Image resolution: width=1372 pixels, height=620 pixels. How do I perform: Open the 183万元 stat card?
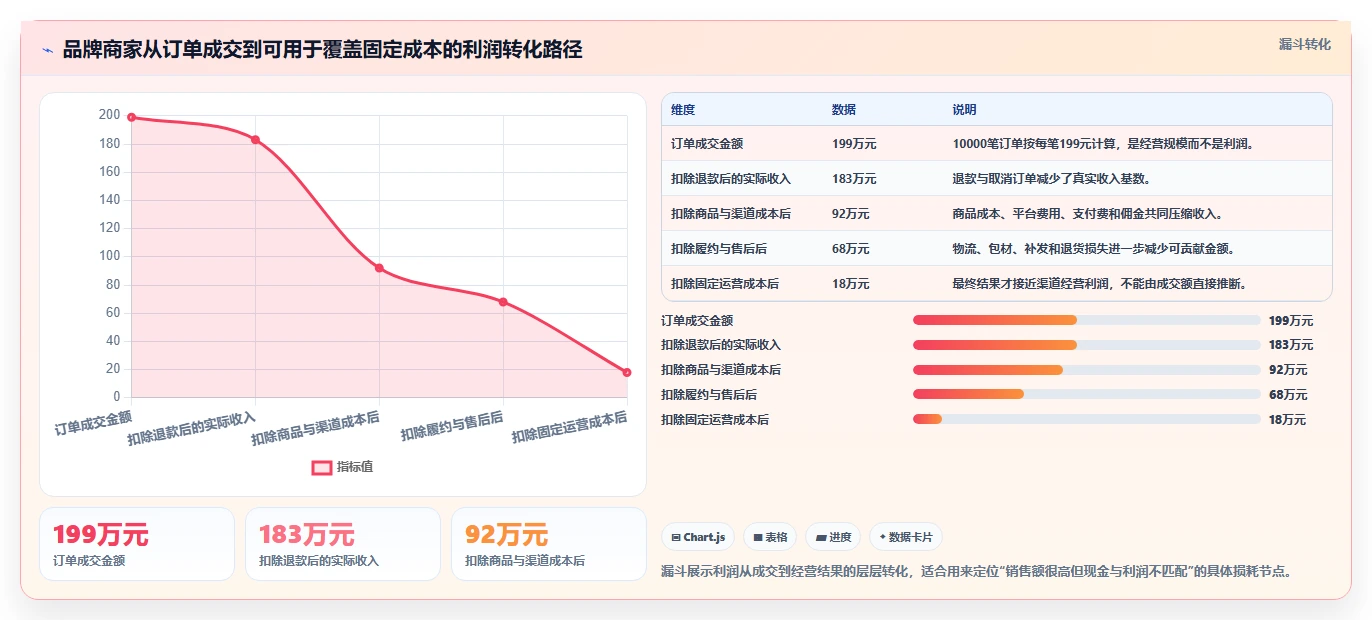[343, 544]
